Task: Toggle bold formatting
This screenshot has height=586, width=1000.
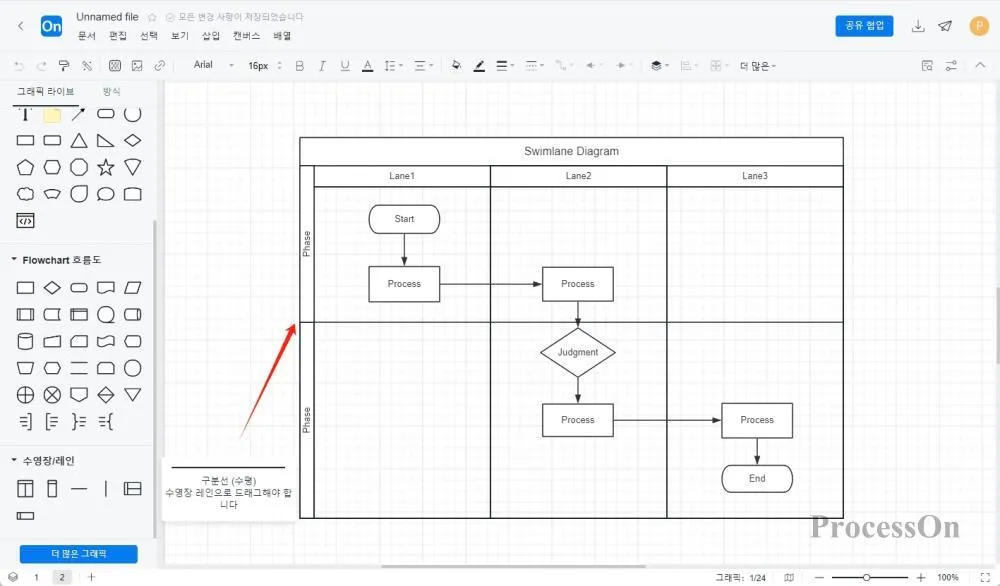Action: click(300, 66)
